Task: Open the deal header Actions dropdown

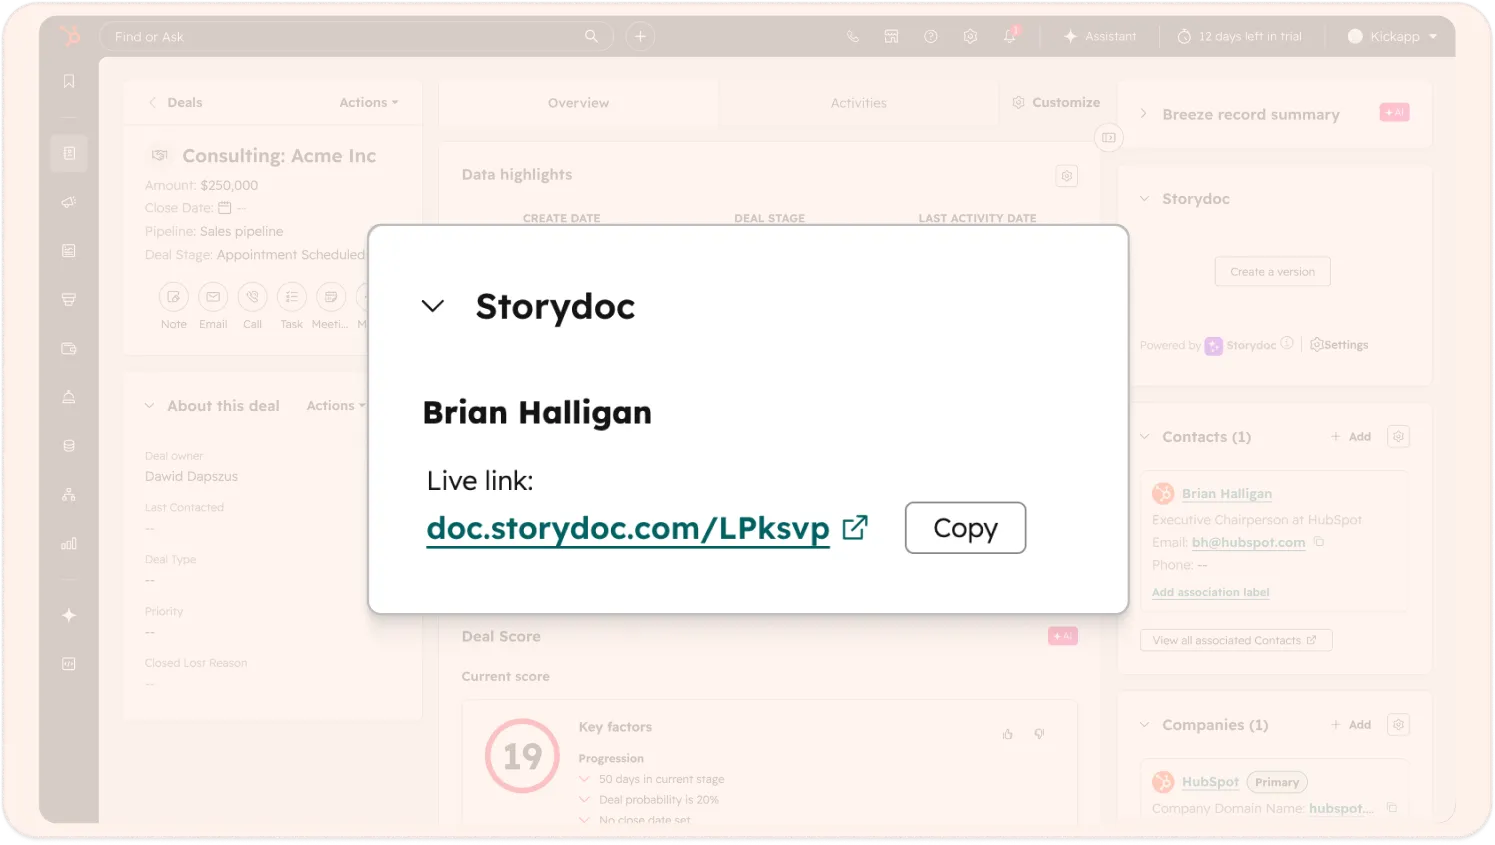Action: point(368,102)
